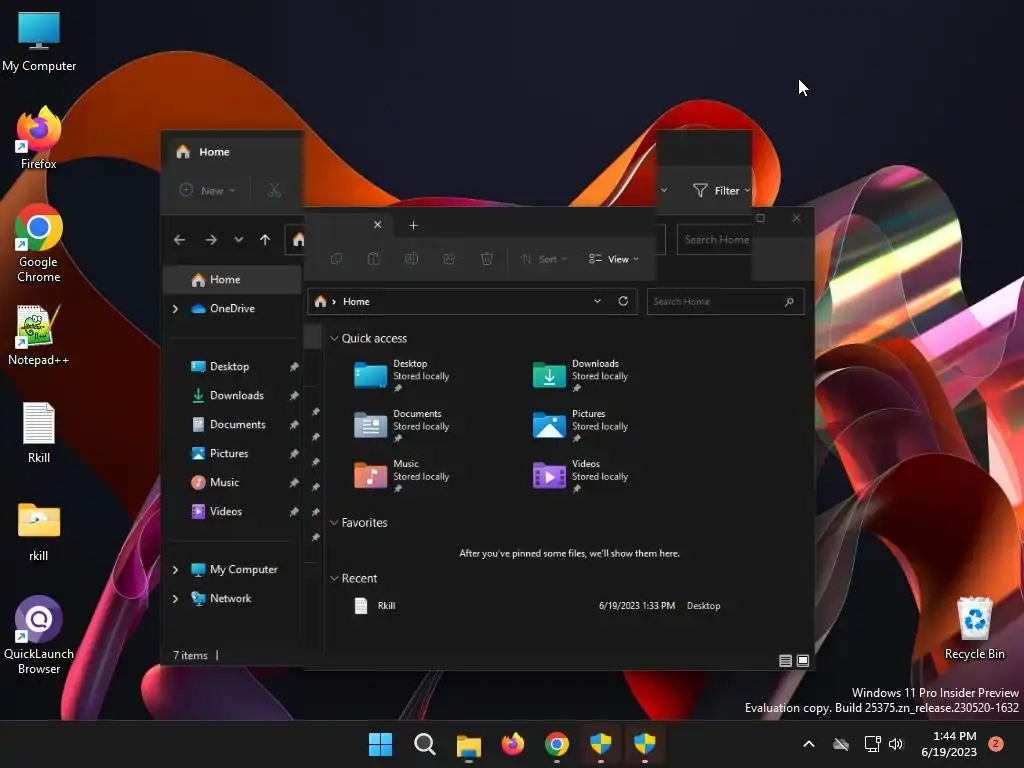The width and height of the screenshot is (1024, 768).
Task: Open the Pictures folder in Quick access
Action: click(x=581, y=425)
